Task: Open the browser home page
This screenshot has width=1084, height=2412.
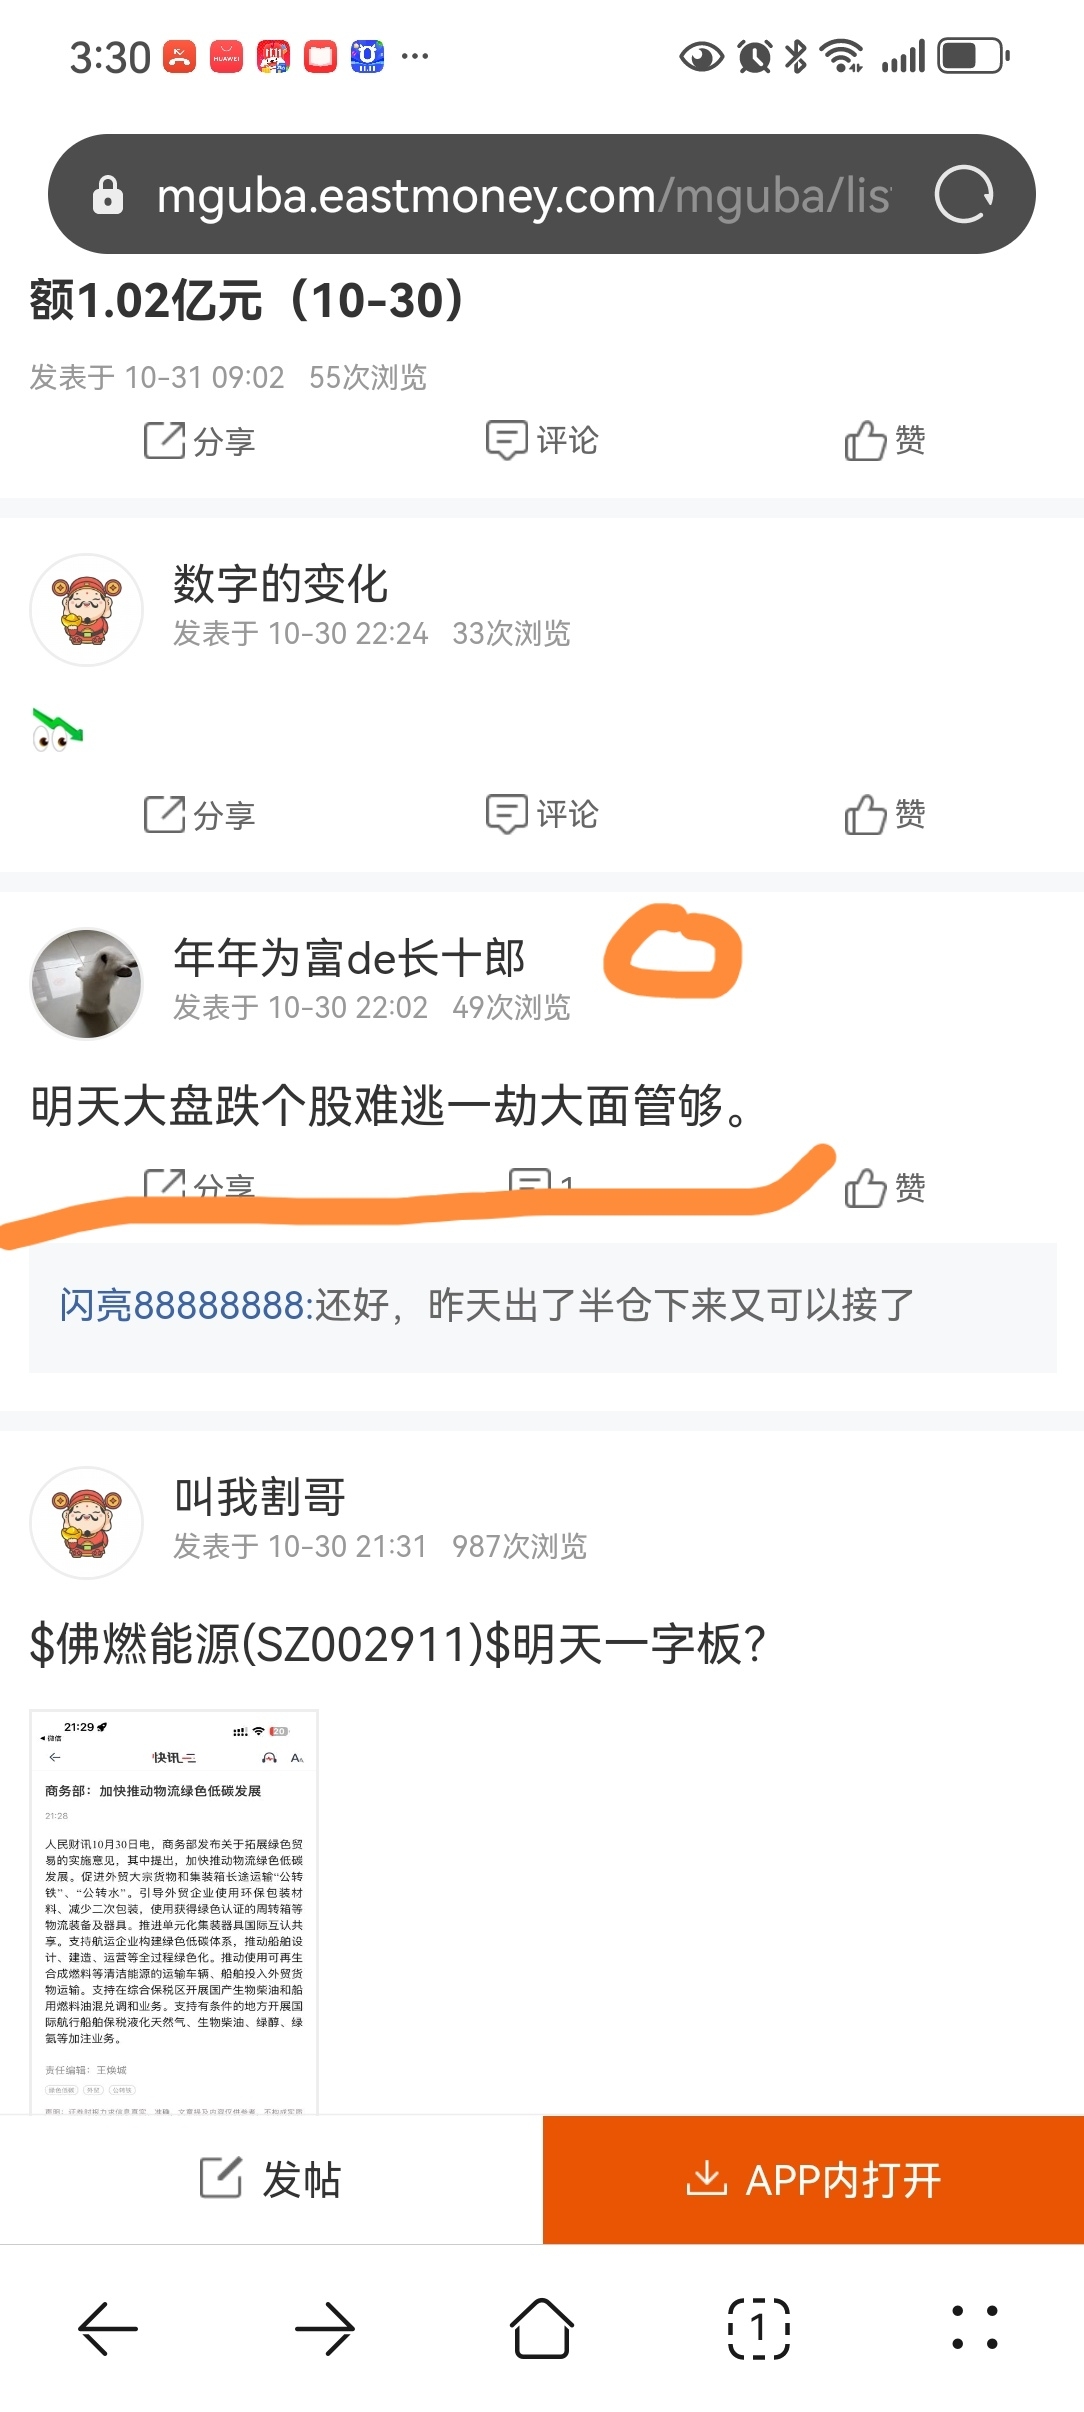Action: coord(542,2329)
